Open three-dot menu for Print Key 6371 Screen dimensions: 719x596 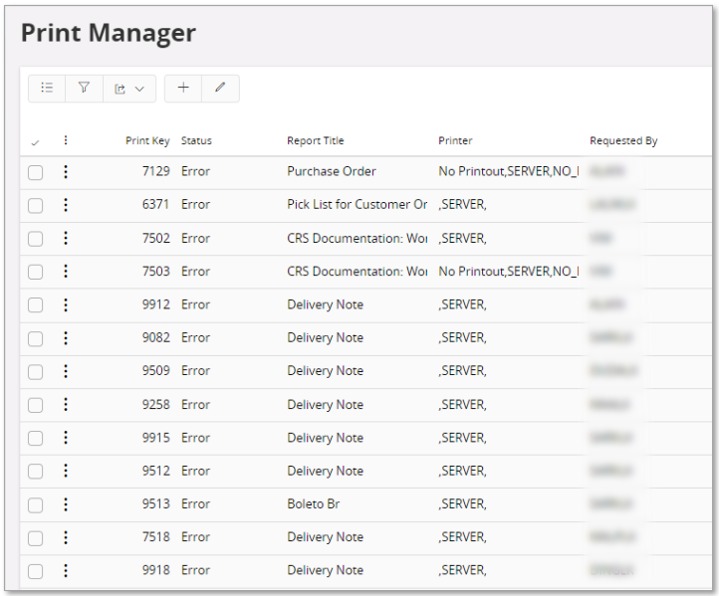pos(65,204)
